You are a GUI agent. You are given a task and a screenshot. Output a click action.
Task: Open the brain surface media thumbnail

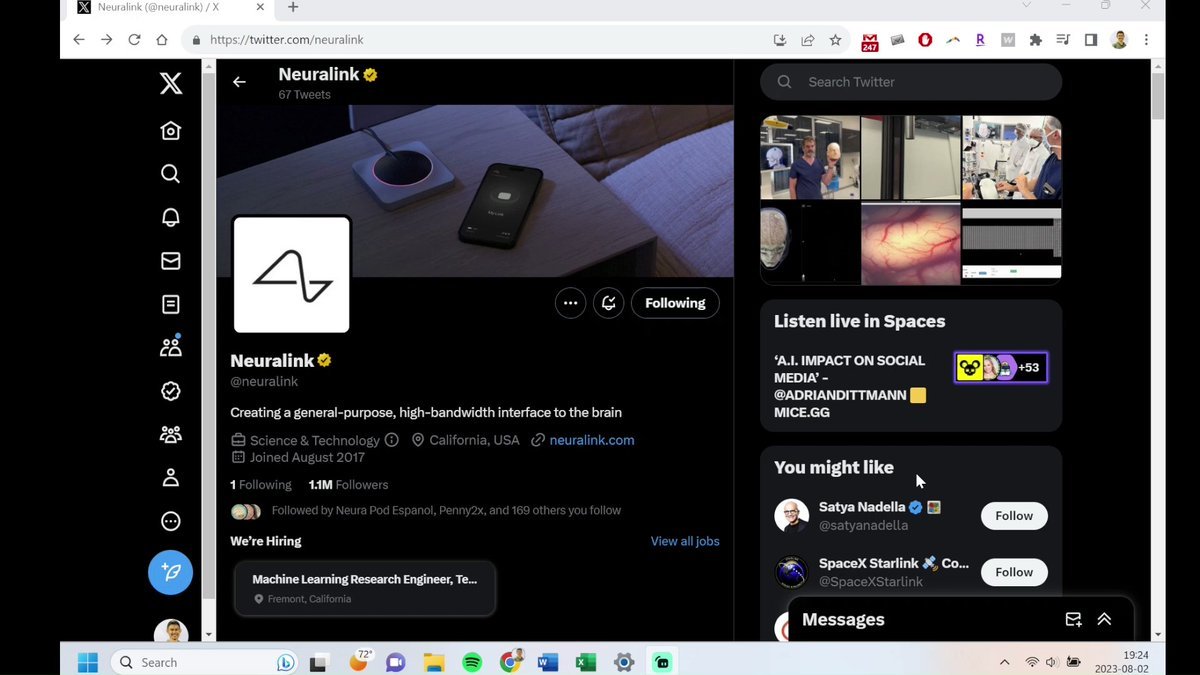(x=910, y=243)
